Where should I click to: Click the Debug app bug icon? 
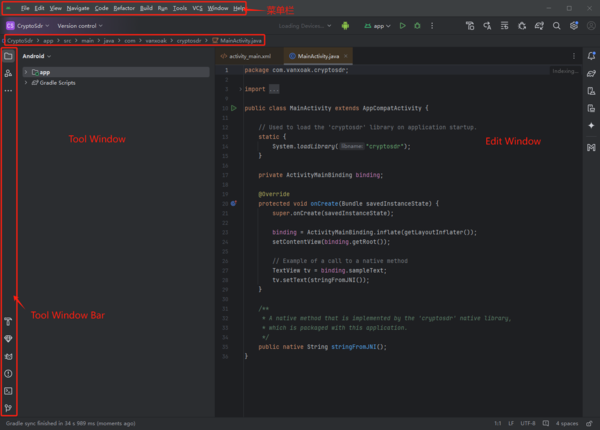click(418, 25)
